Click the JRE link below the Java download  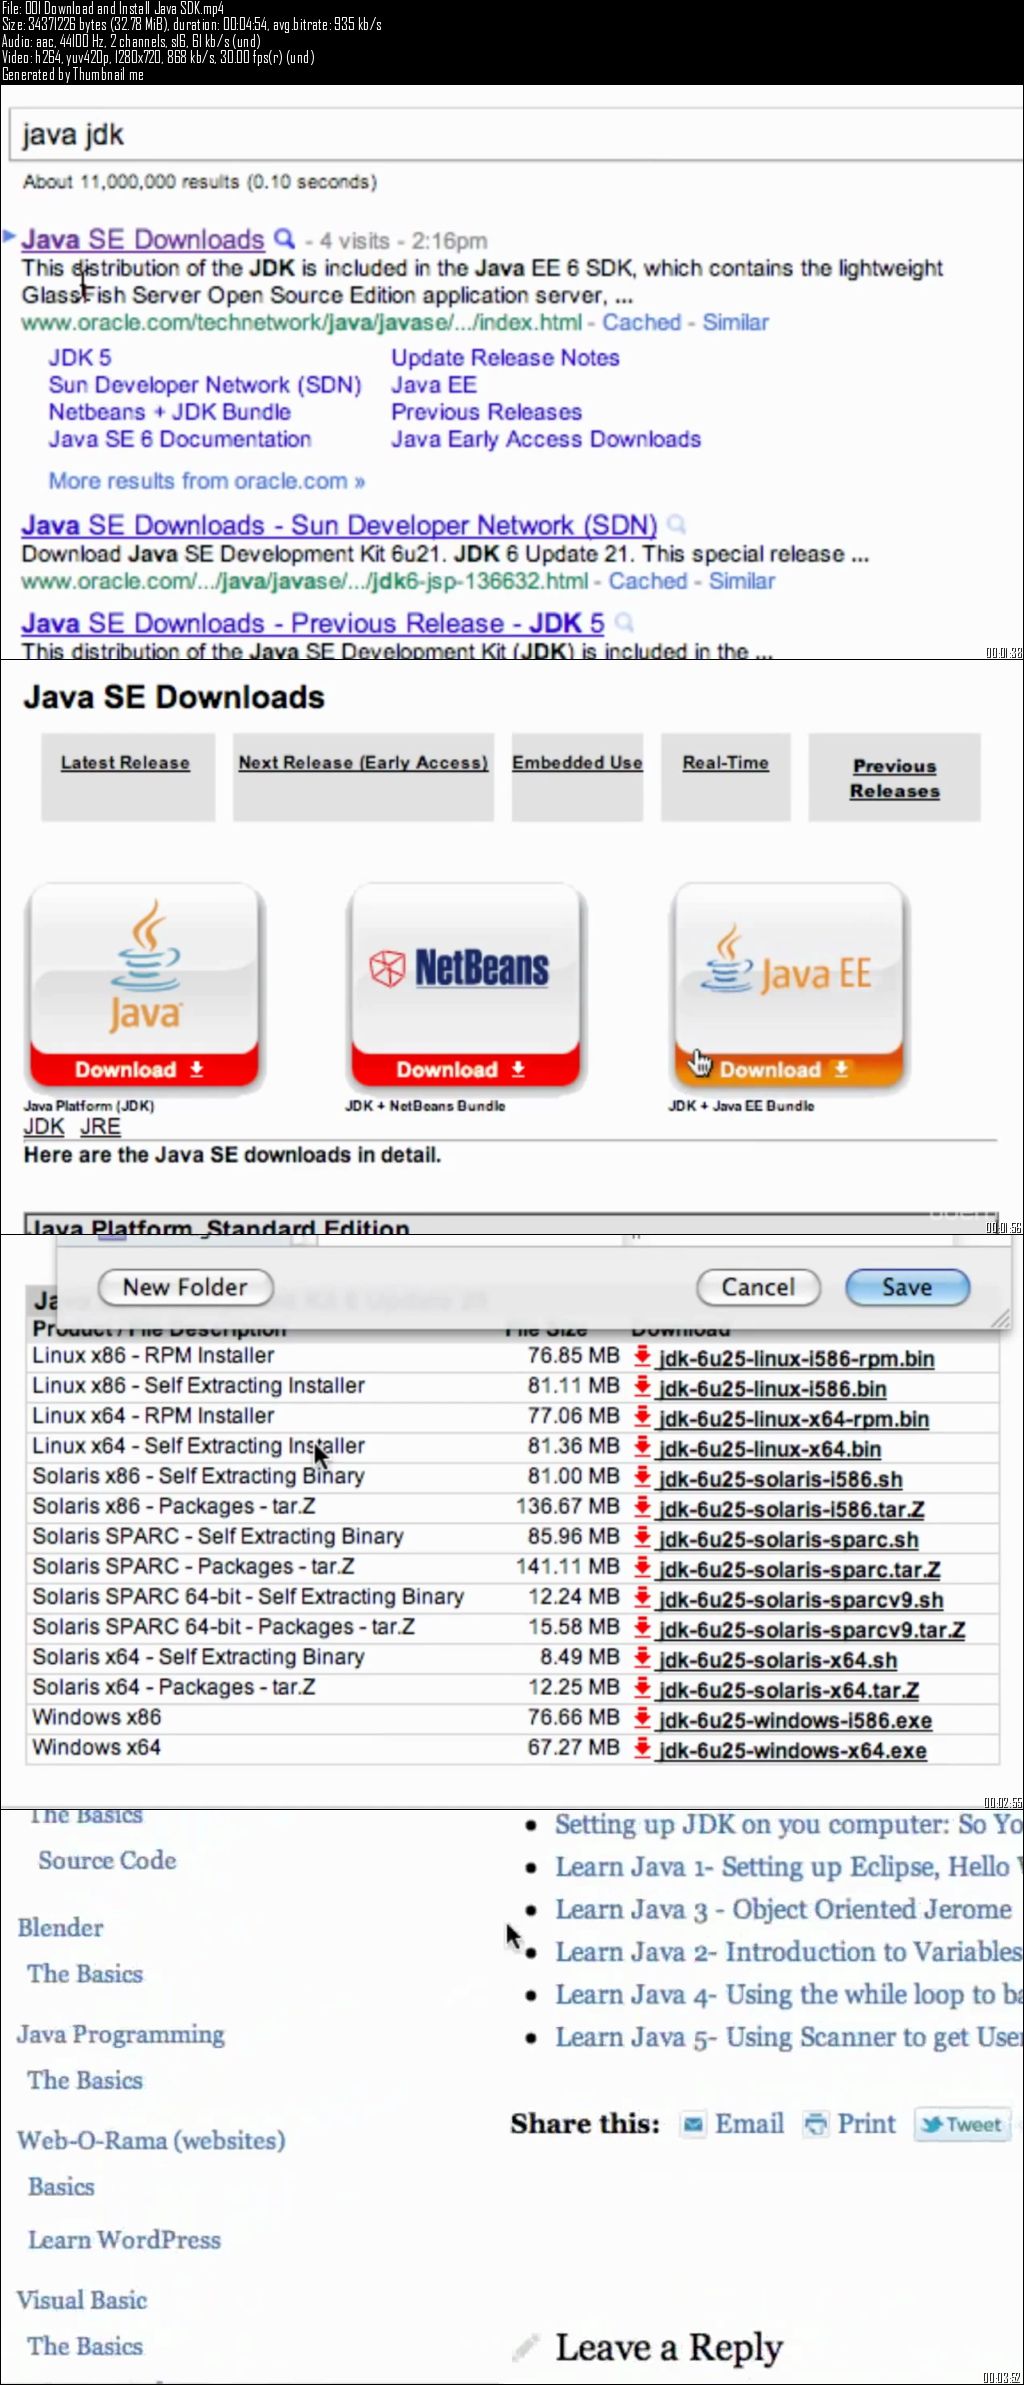tap(100, 1127)
